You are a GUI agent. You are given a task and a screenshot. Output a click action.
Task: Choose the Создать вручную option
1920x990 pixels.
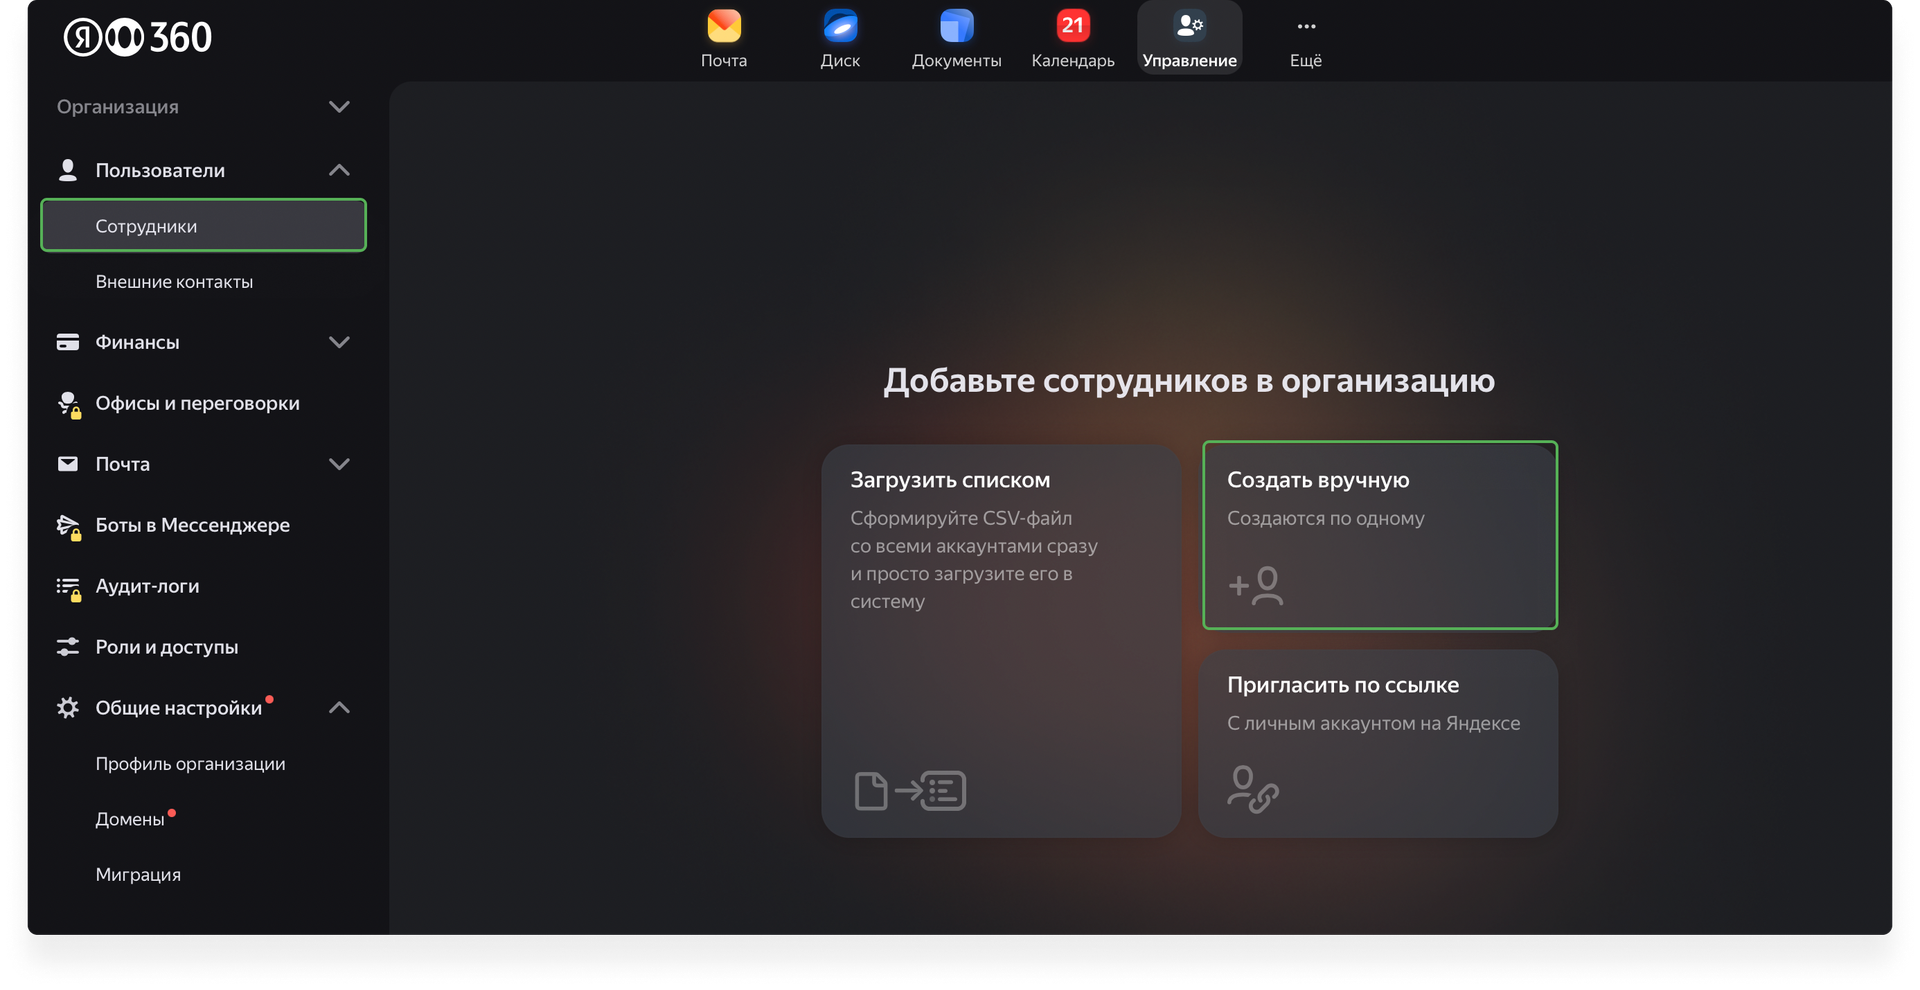point(1379,535)
